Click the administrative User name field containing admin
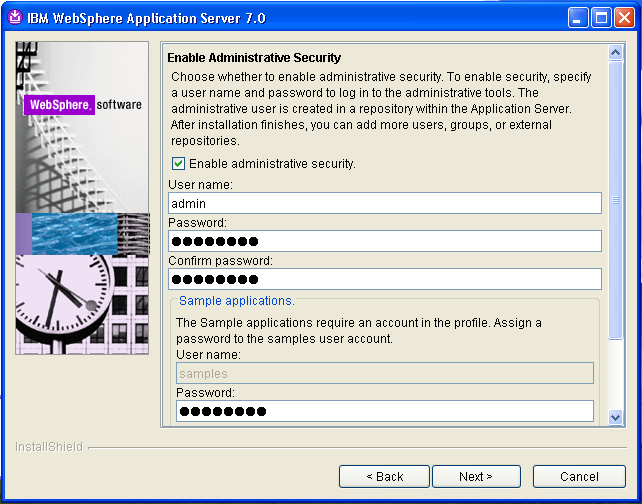 (384, 203)
